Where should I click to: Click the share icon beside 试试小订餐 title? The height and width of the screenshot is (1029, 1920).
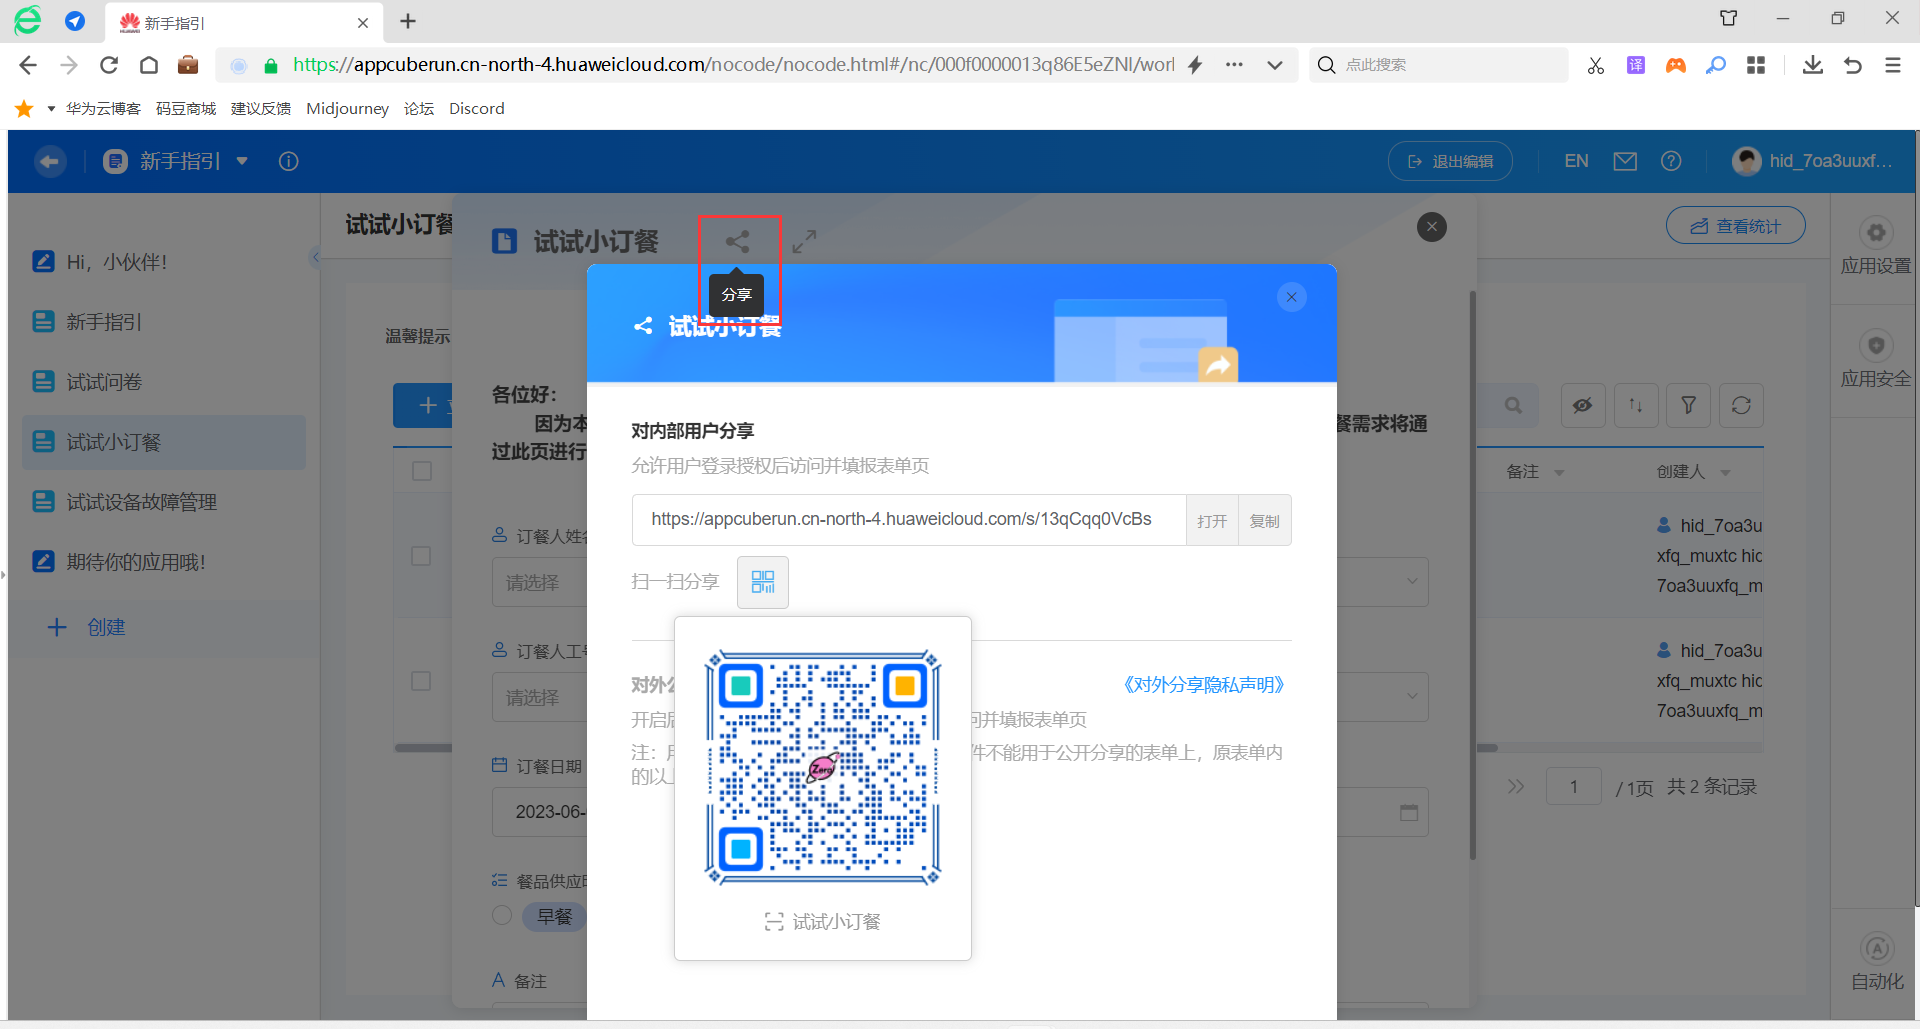[x=737, y=241]
